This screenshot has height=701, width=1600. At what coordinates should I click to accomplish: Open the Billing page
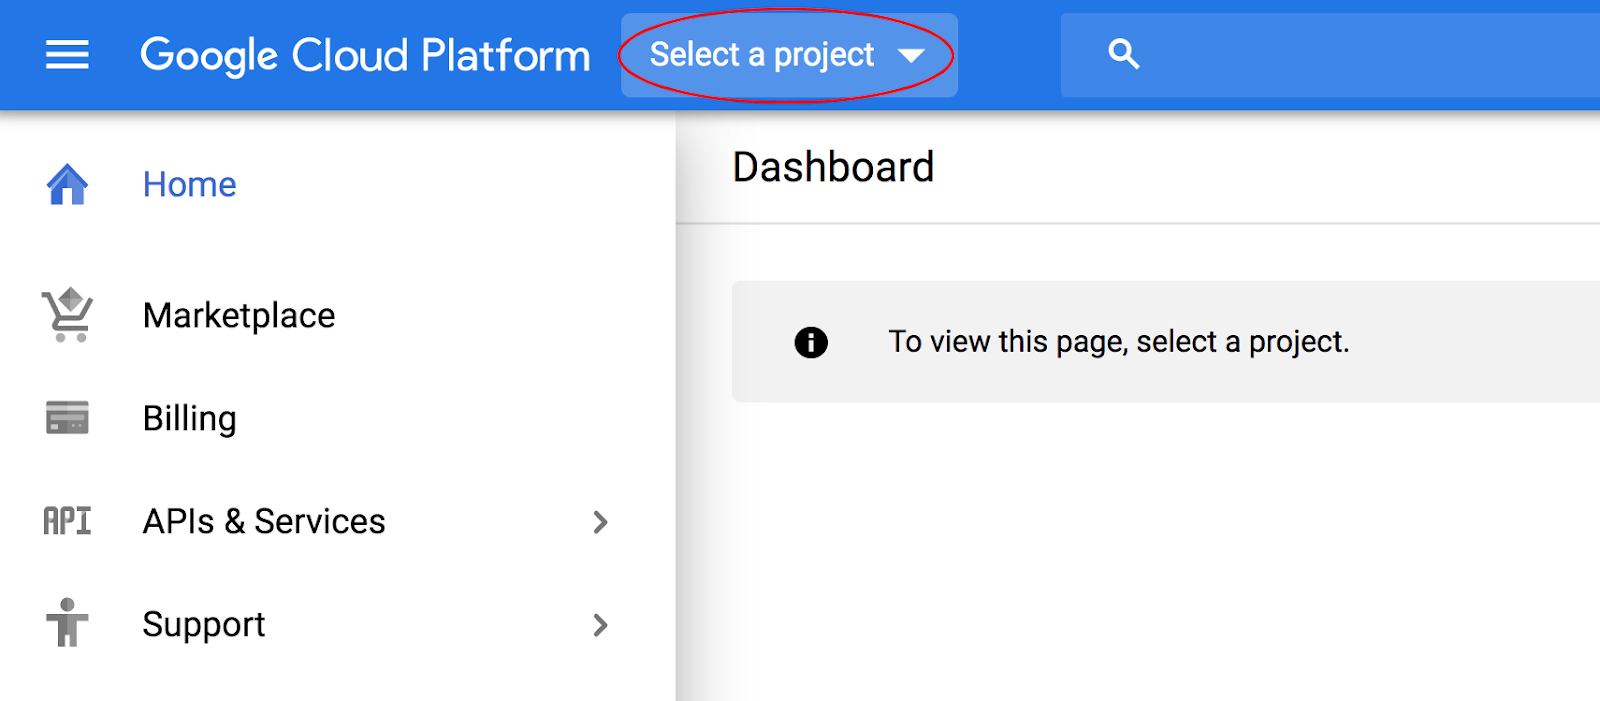[190, 419]
